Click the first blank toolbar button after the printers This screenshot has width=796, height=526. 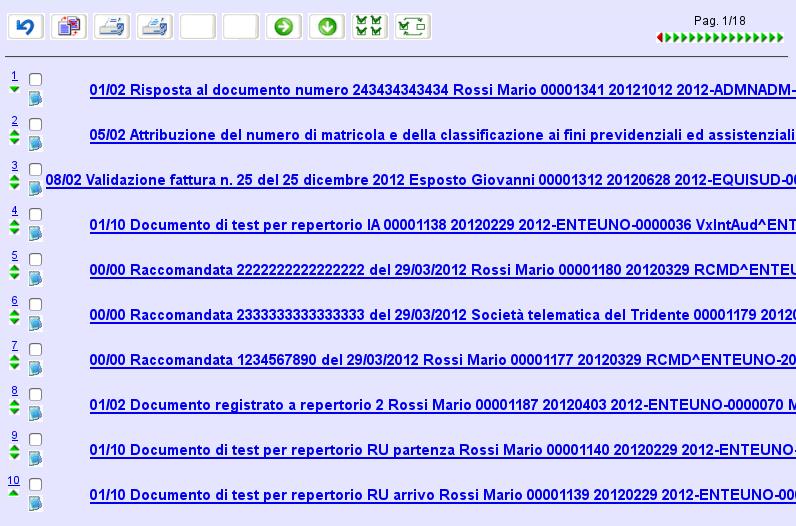point(198,26)
